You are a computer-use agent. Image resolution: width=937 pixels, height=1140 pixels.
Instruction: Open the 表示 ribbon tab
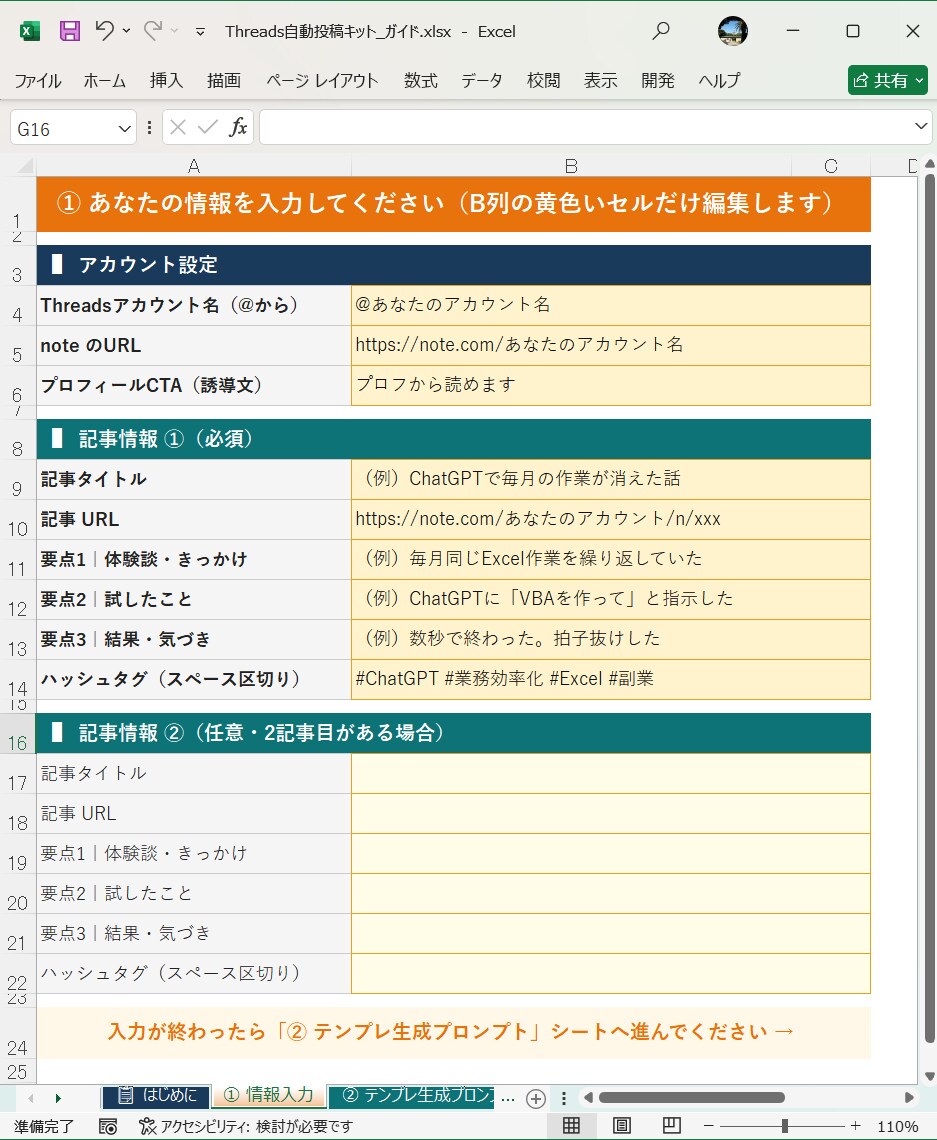click(601, 81)
